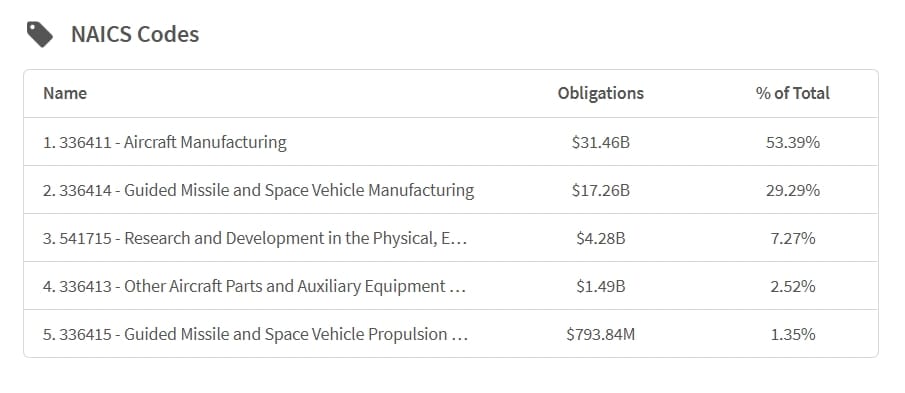Viewport: 905px width, 393px height.
Task: Click the NAICS Codes heading
Action: [x=135, y=35]
